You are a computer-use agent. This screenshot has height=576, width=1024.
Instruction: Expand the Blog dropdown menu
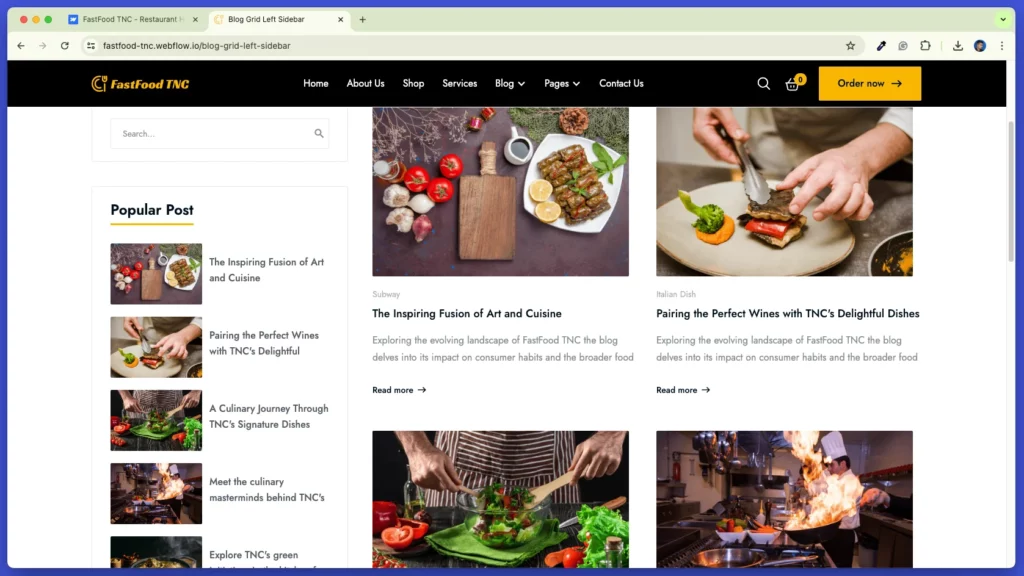[509, 84]
